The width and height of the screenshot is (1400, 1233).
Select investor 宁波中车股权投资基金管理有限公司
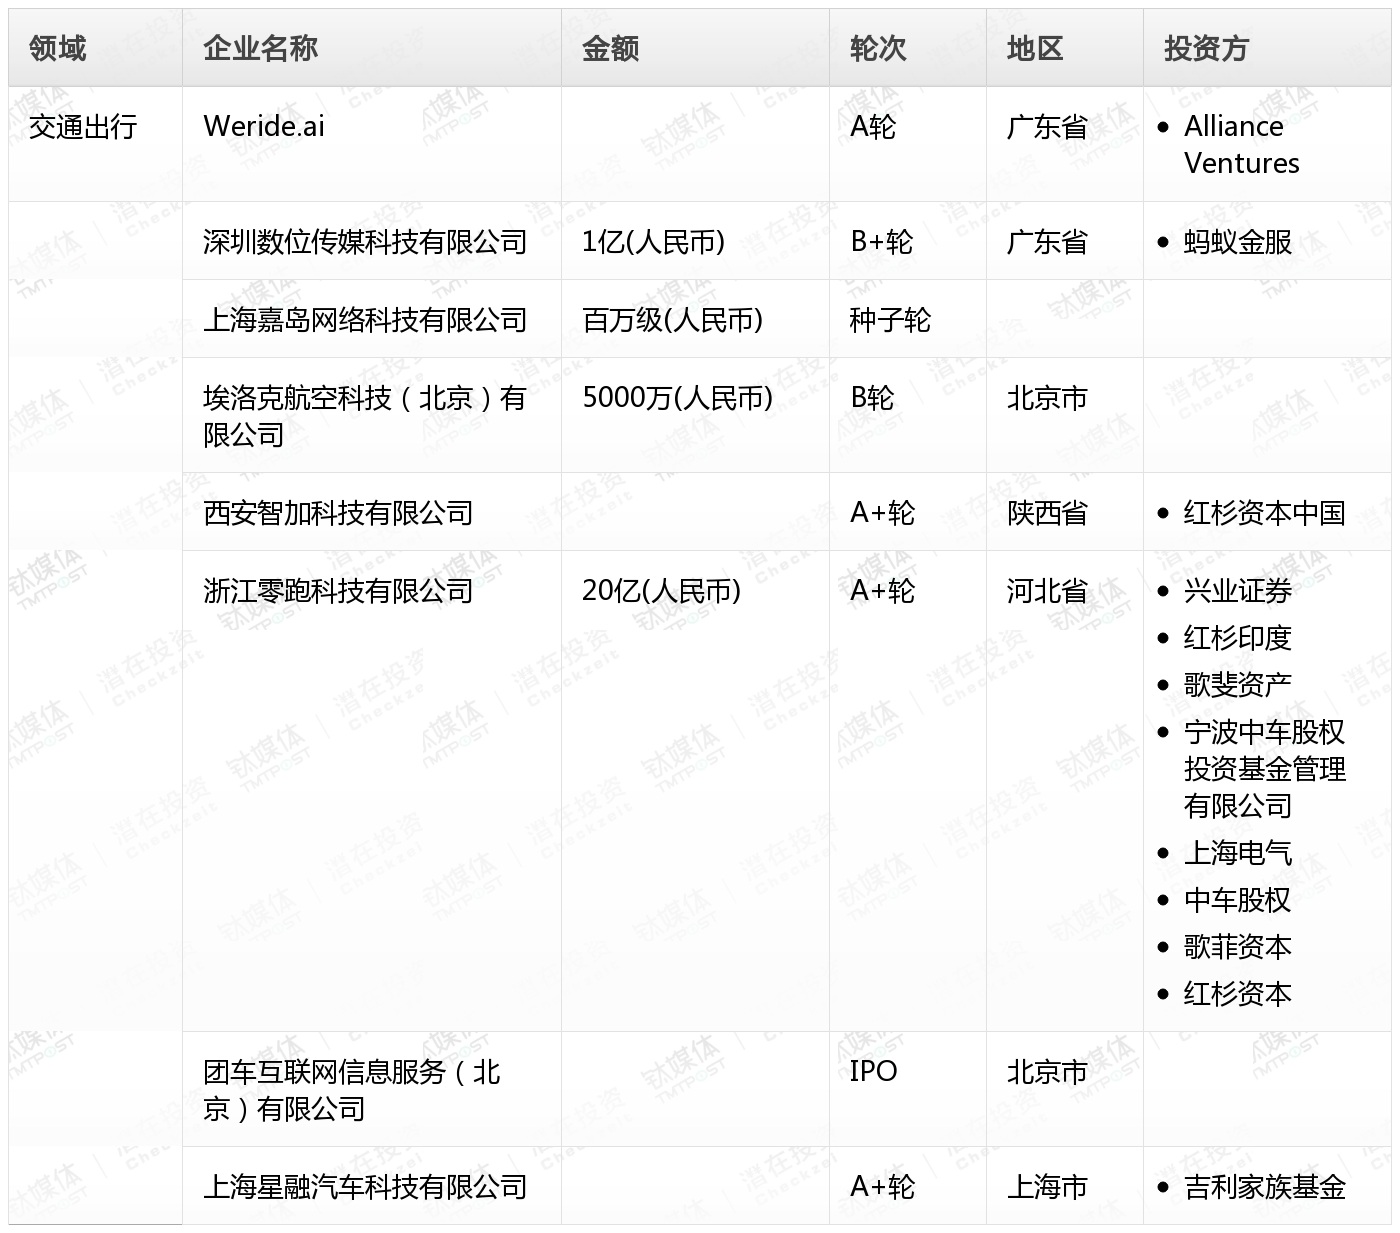pyautogui.click(x=1265, y=769)
